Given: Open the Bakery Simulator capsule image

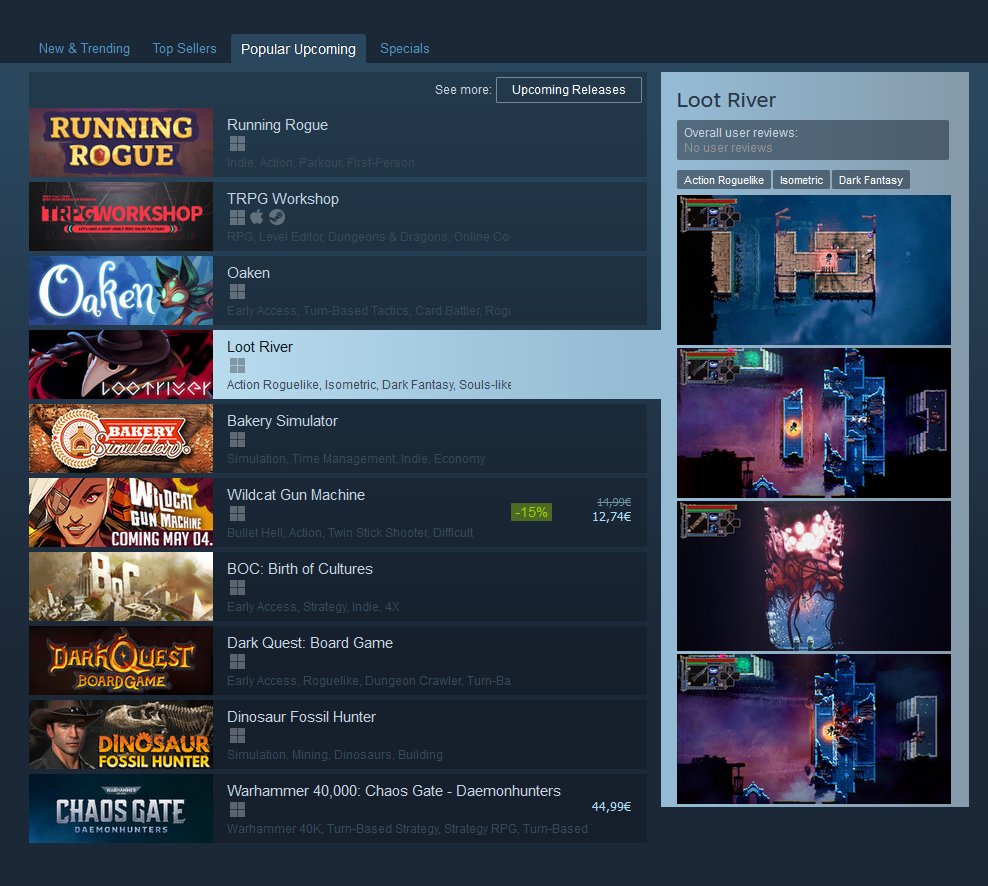Looking at the screenshot, I should [121, 439].
